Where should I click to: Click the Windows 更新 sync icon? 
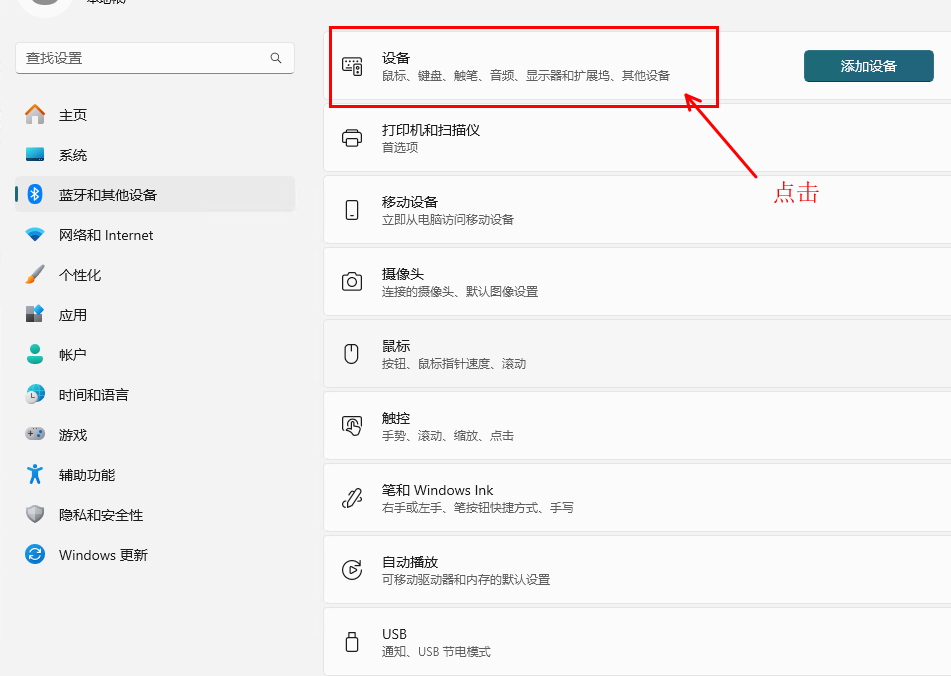click(x=35, y=555)
